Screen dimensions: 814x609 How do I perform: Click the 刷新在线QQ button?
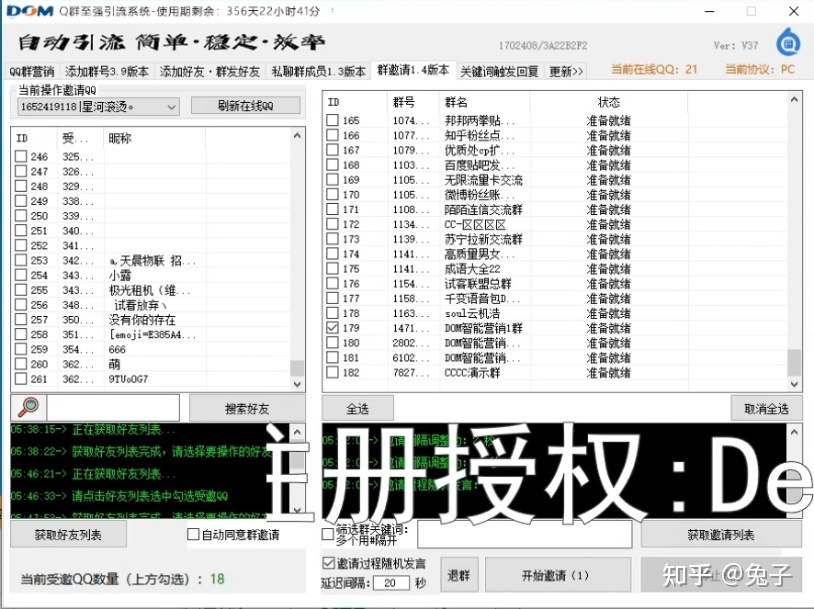(x=246, y=105)
